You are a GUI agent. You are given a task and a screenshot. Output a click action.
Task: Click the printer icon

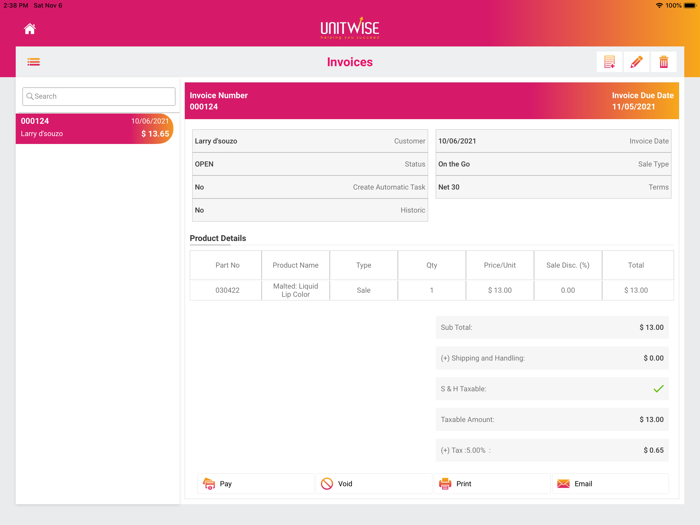tap(445, 484)
